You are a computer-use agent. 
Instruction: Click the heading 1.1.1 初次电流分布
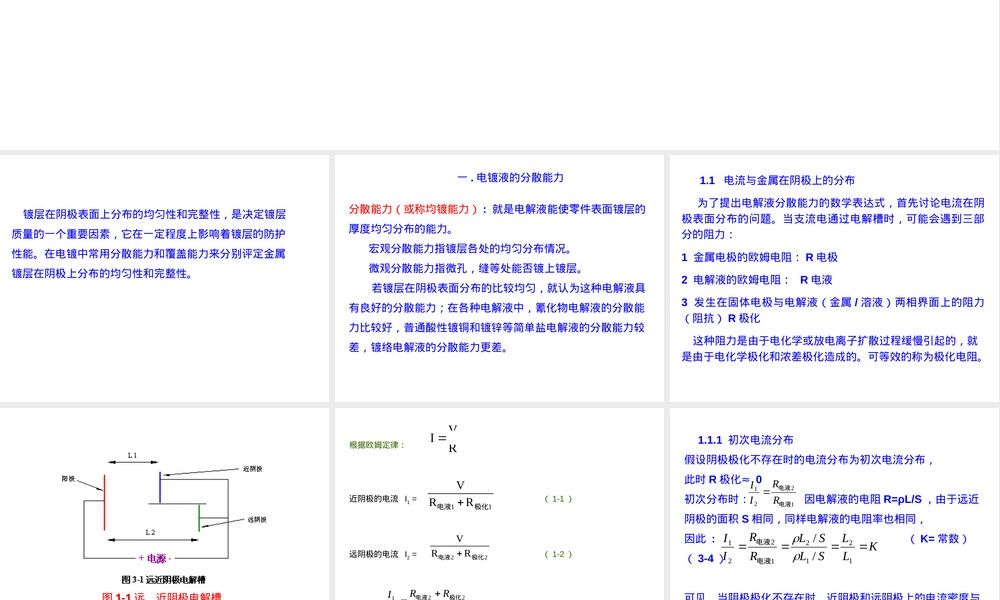(x=746, y=440)
